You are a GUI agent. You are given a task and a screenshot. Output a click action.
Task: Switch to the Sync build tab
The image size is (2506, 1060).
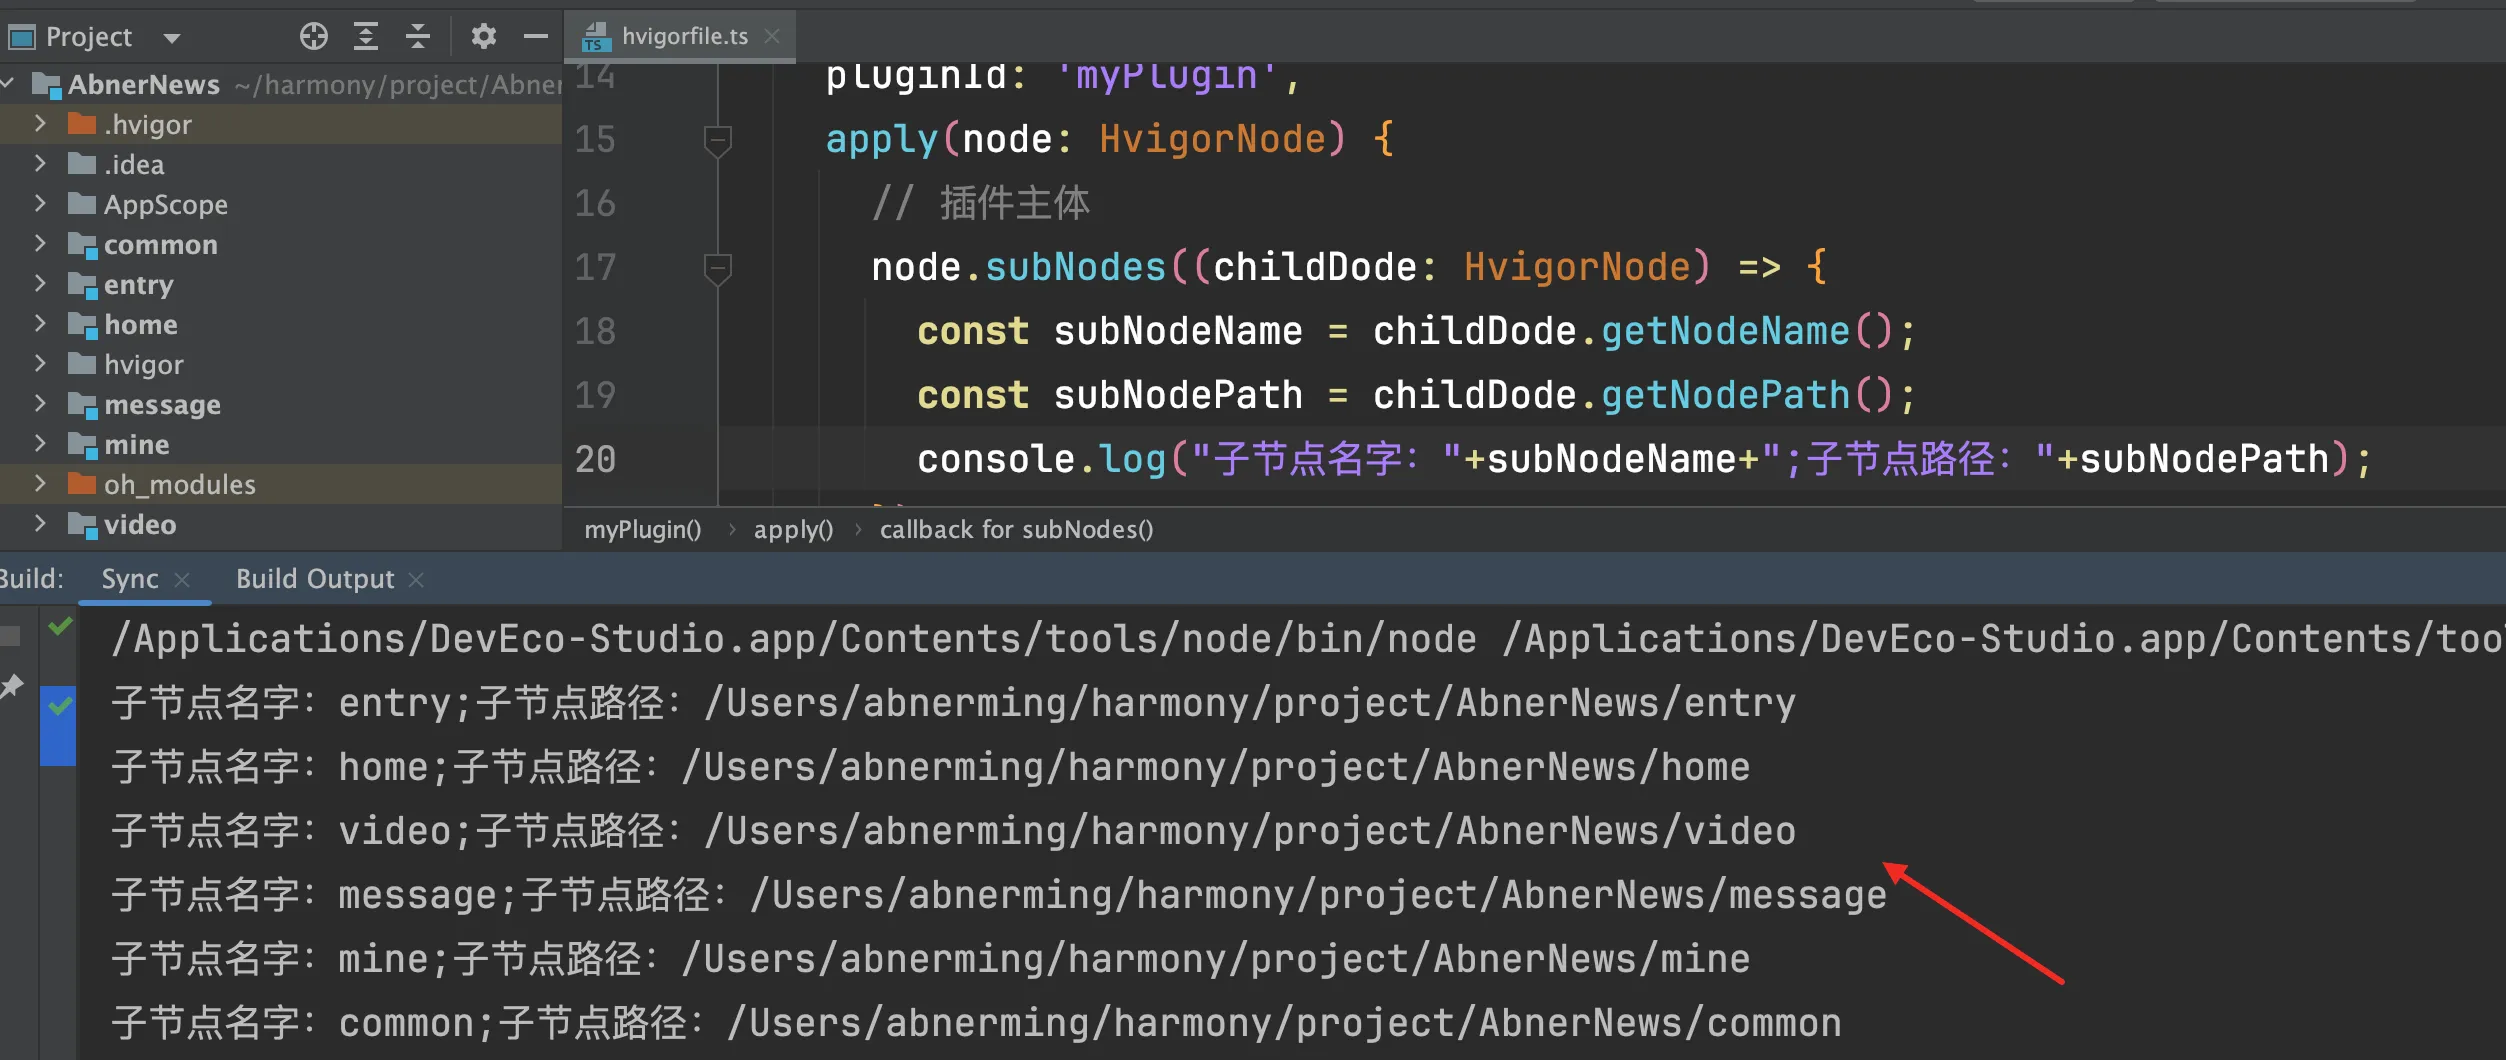coord(130,579)
